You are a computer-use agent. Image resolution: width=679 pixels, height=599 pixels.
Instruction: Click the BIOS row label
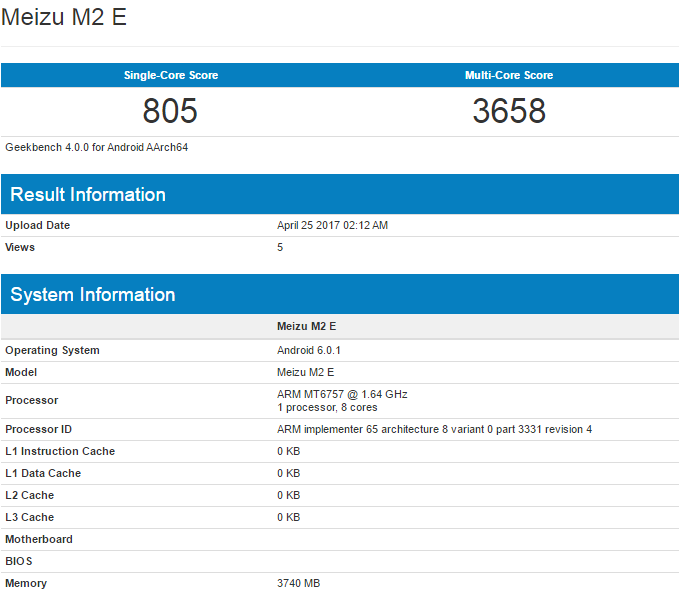pos(19,561)
